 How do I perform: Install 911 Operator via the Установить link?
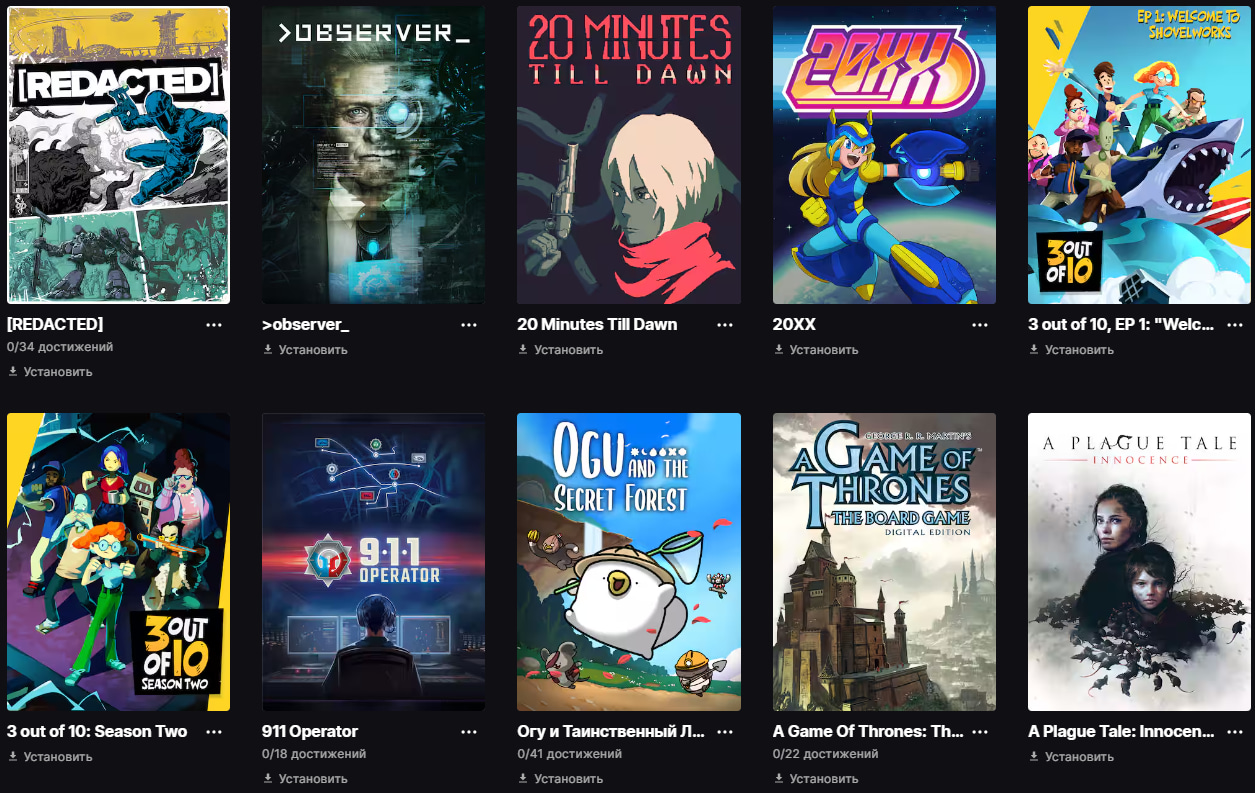(305, 779)
